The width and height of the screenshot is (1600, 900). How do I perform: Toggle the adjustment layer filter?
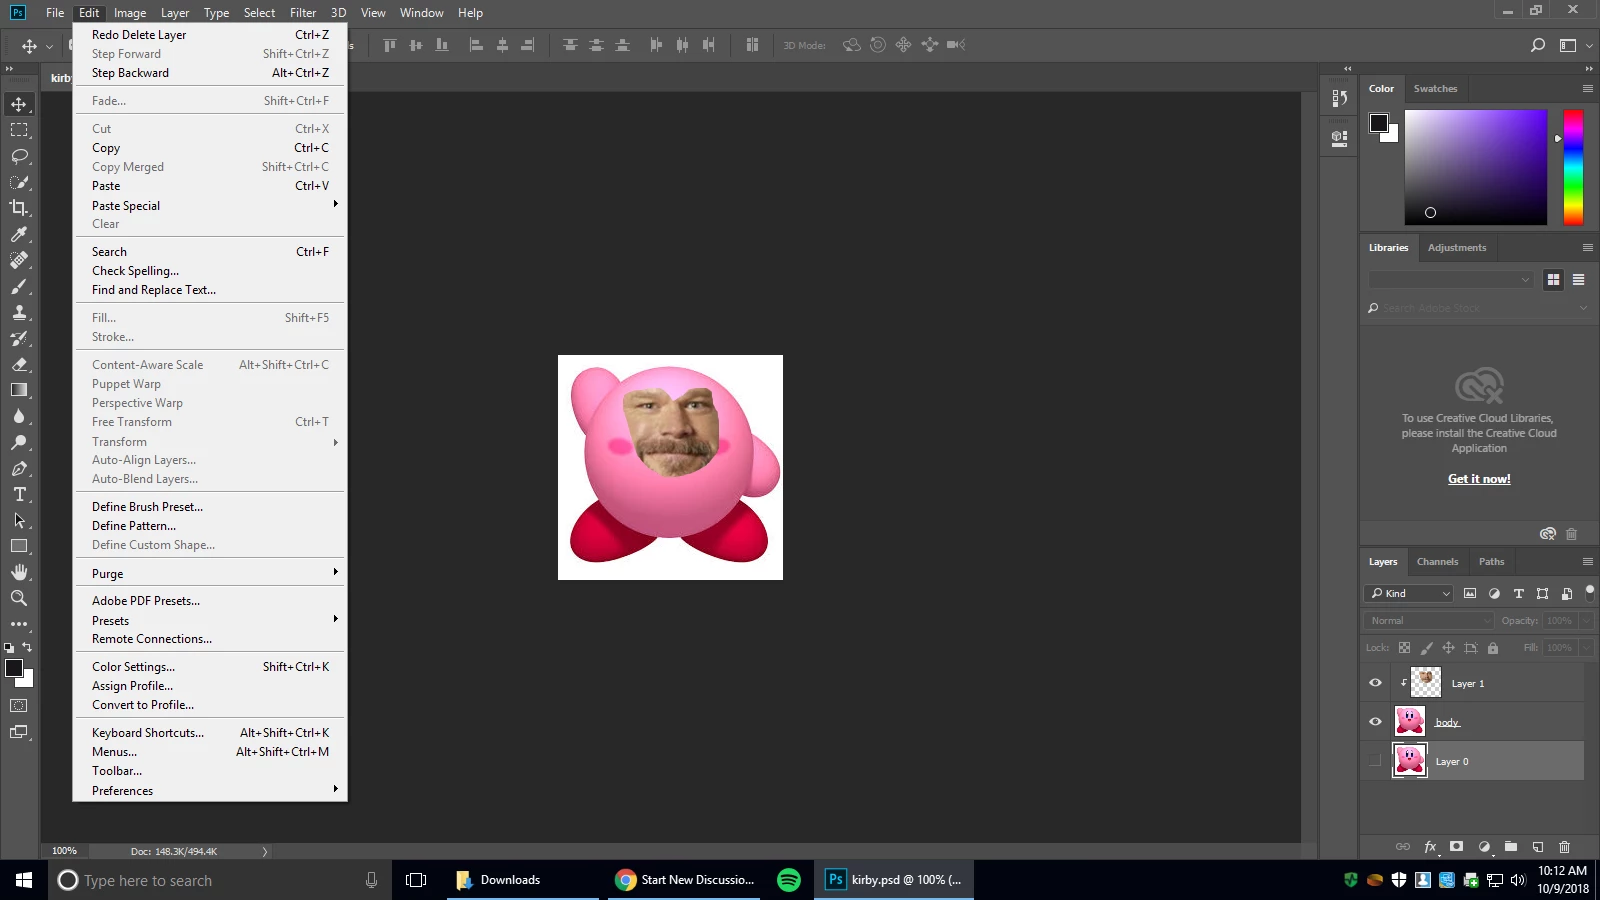click(1494, 593)
